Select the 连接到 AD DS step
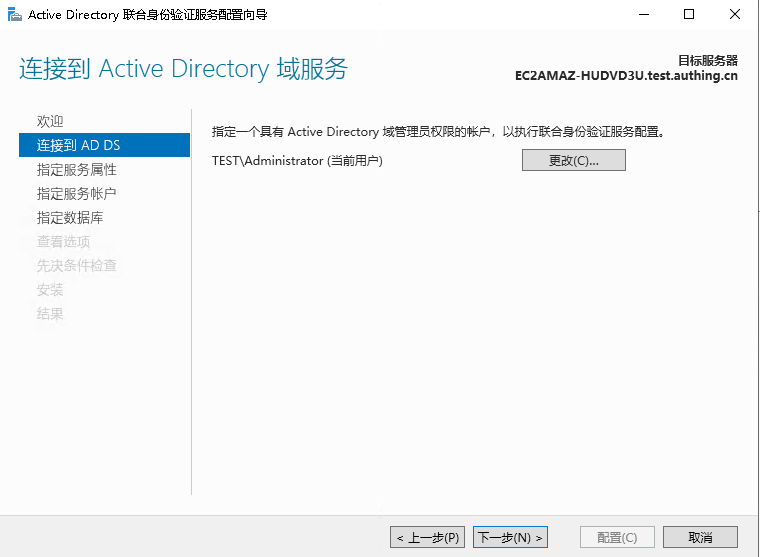This screenshot has height=557, width=760. pos(104,145)
